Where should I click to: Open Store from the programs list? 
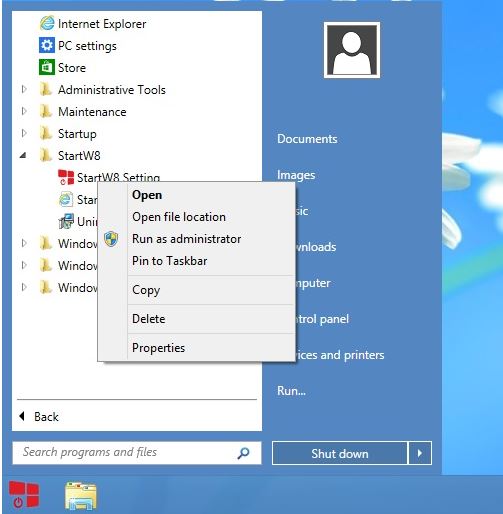(x=72, y=68)
